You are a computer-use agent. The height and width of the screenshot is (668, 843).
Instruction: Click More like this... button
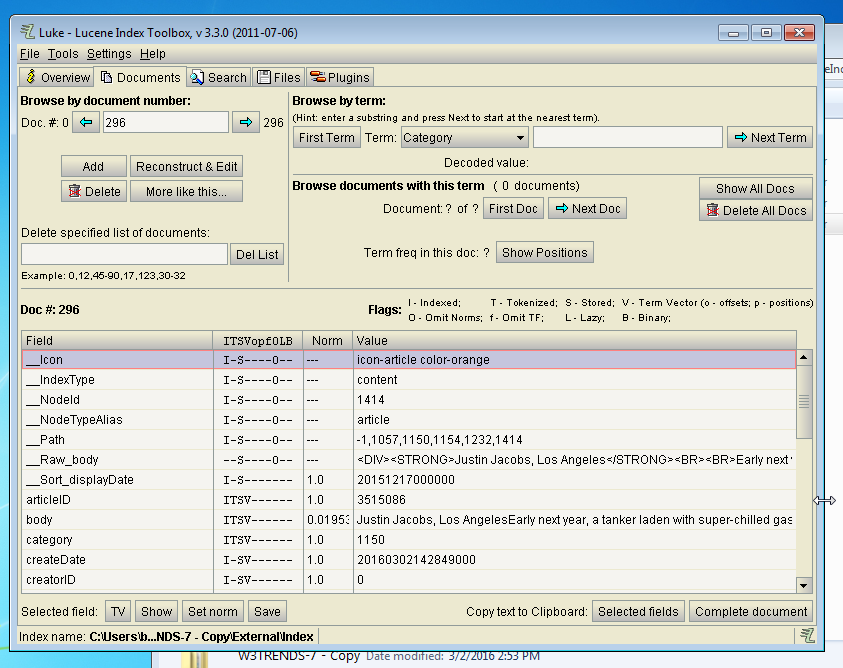(x=186, y=191)
